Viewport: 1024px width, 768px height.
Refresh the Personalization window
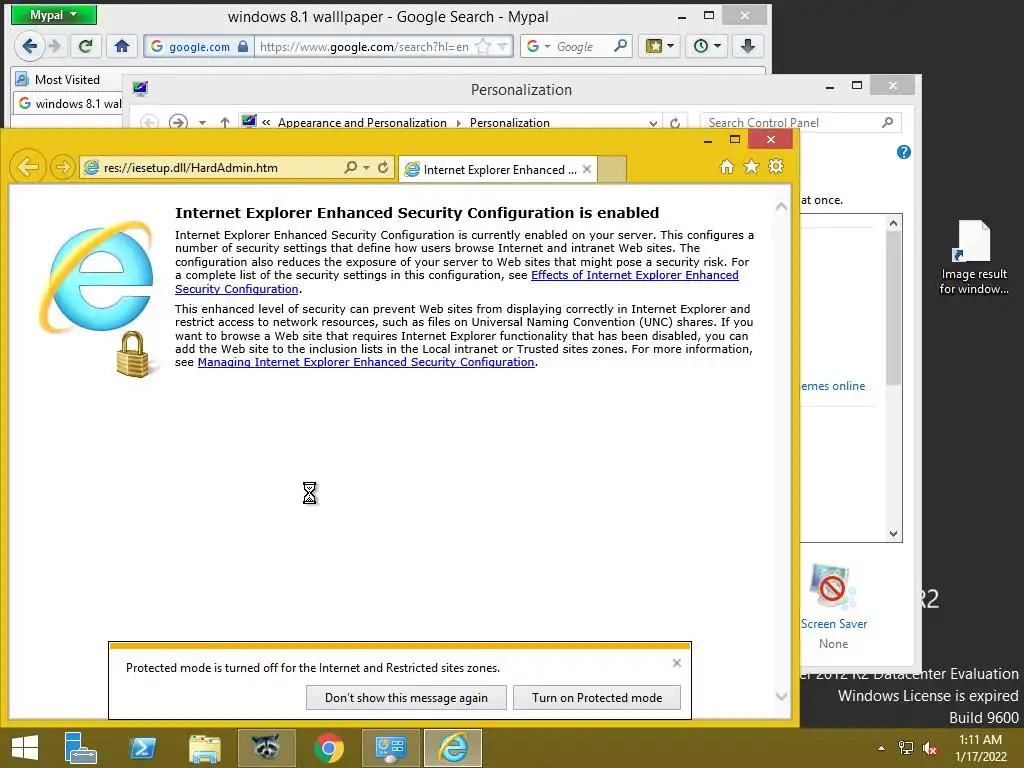675,123
